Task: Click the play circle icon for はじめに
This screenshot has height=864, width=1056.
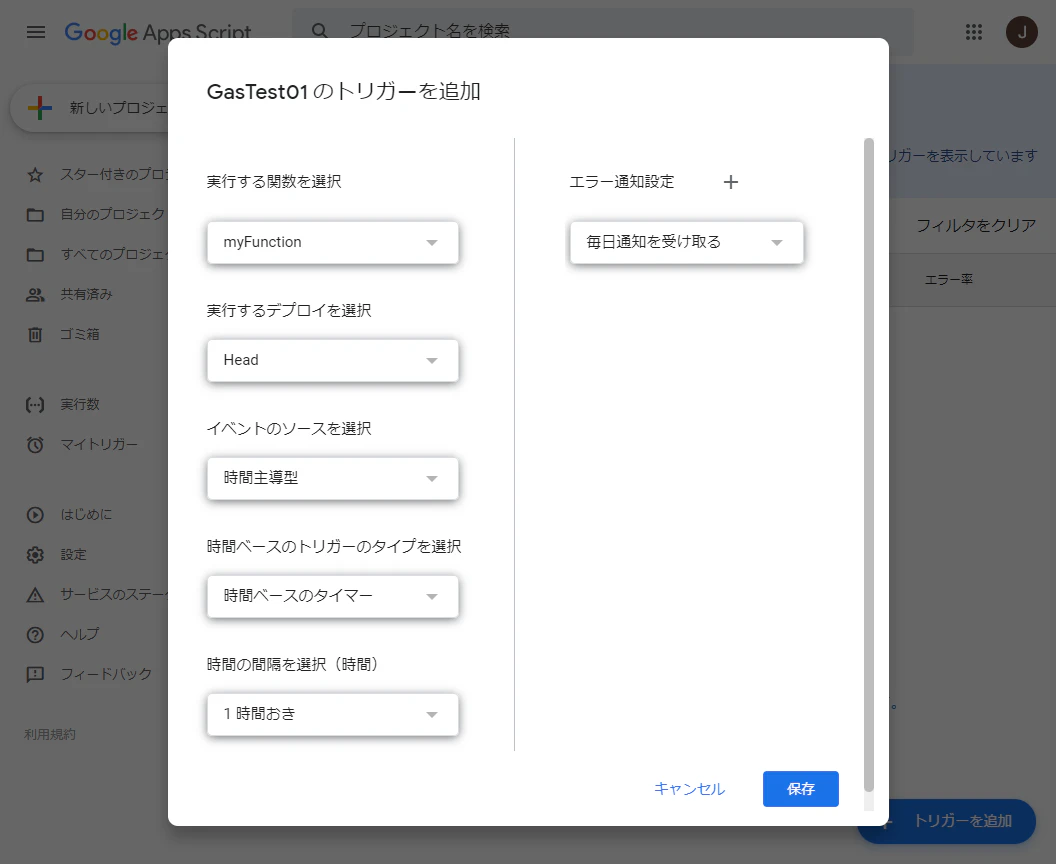Action: [x=35, y=515]
